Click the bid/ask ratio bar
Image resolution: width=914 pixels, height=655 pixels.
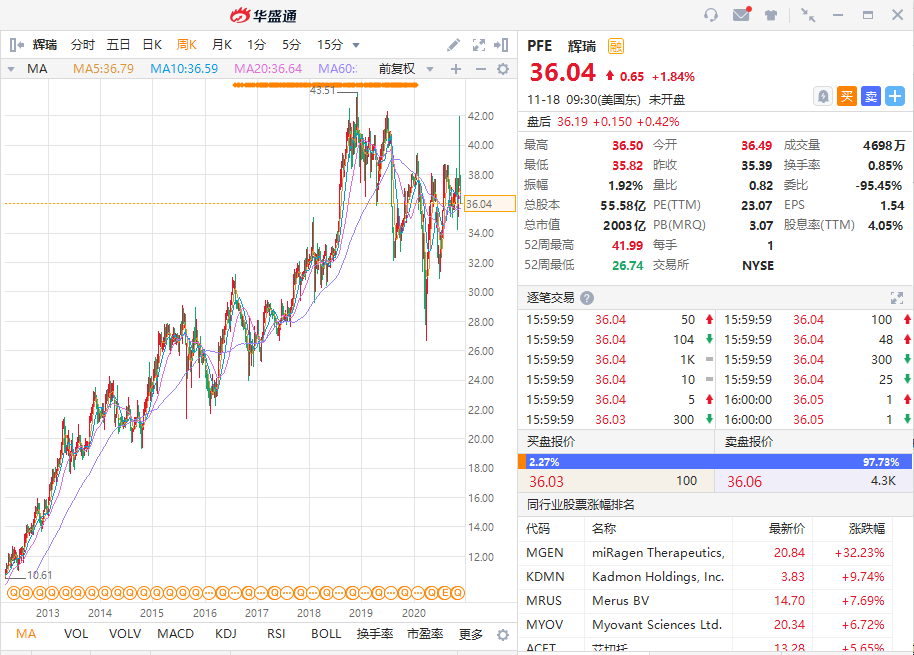click(x=715, y=462)
